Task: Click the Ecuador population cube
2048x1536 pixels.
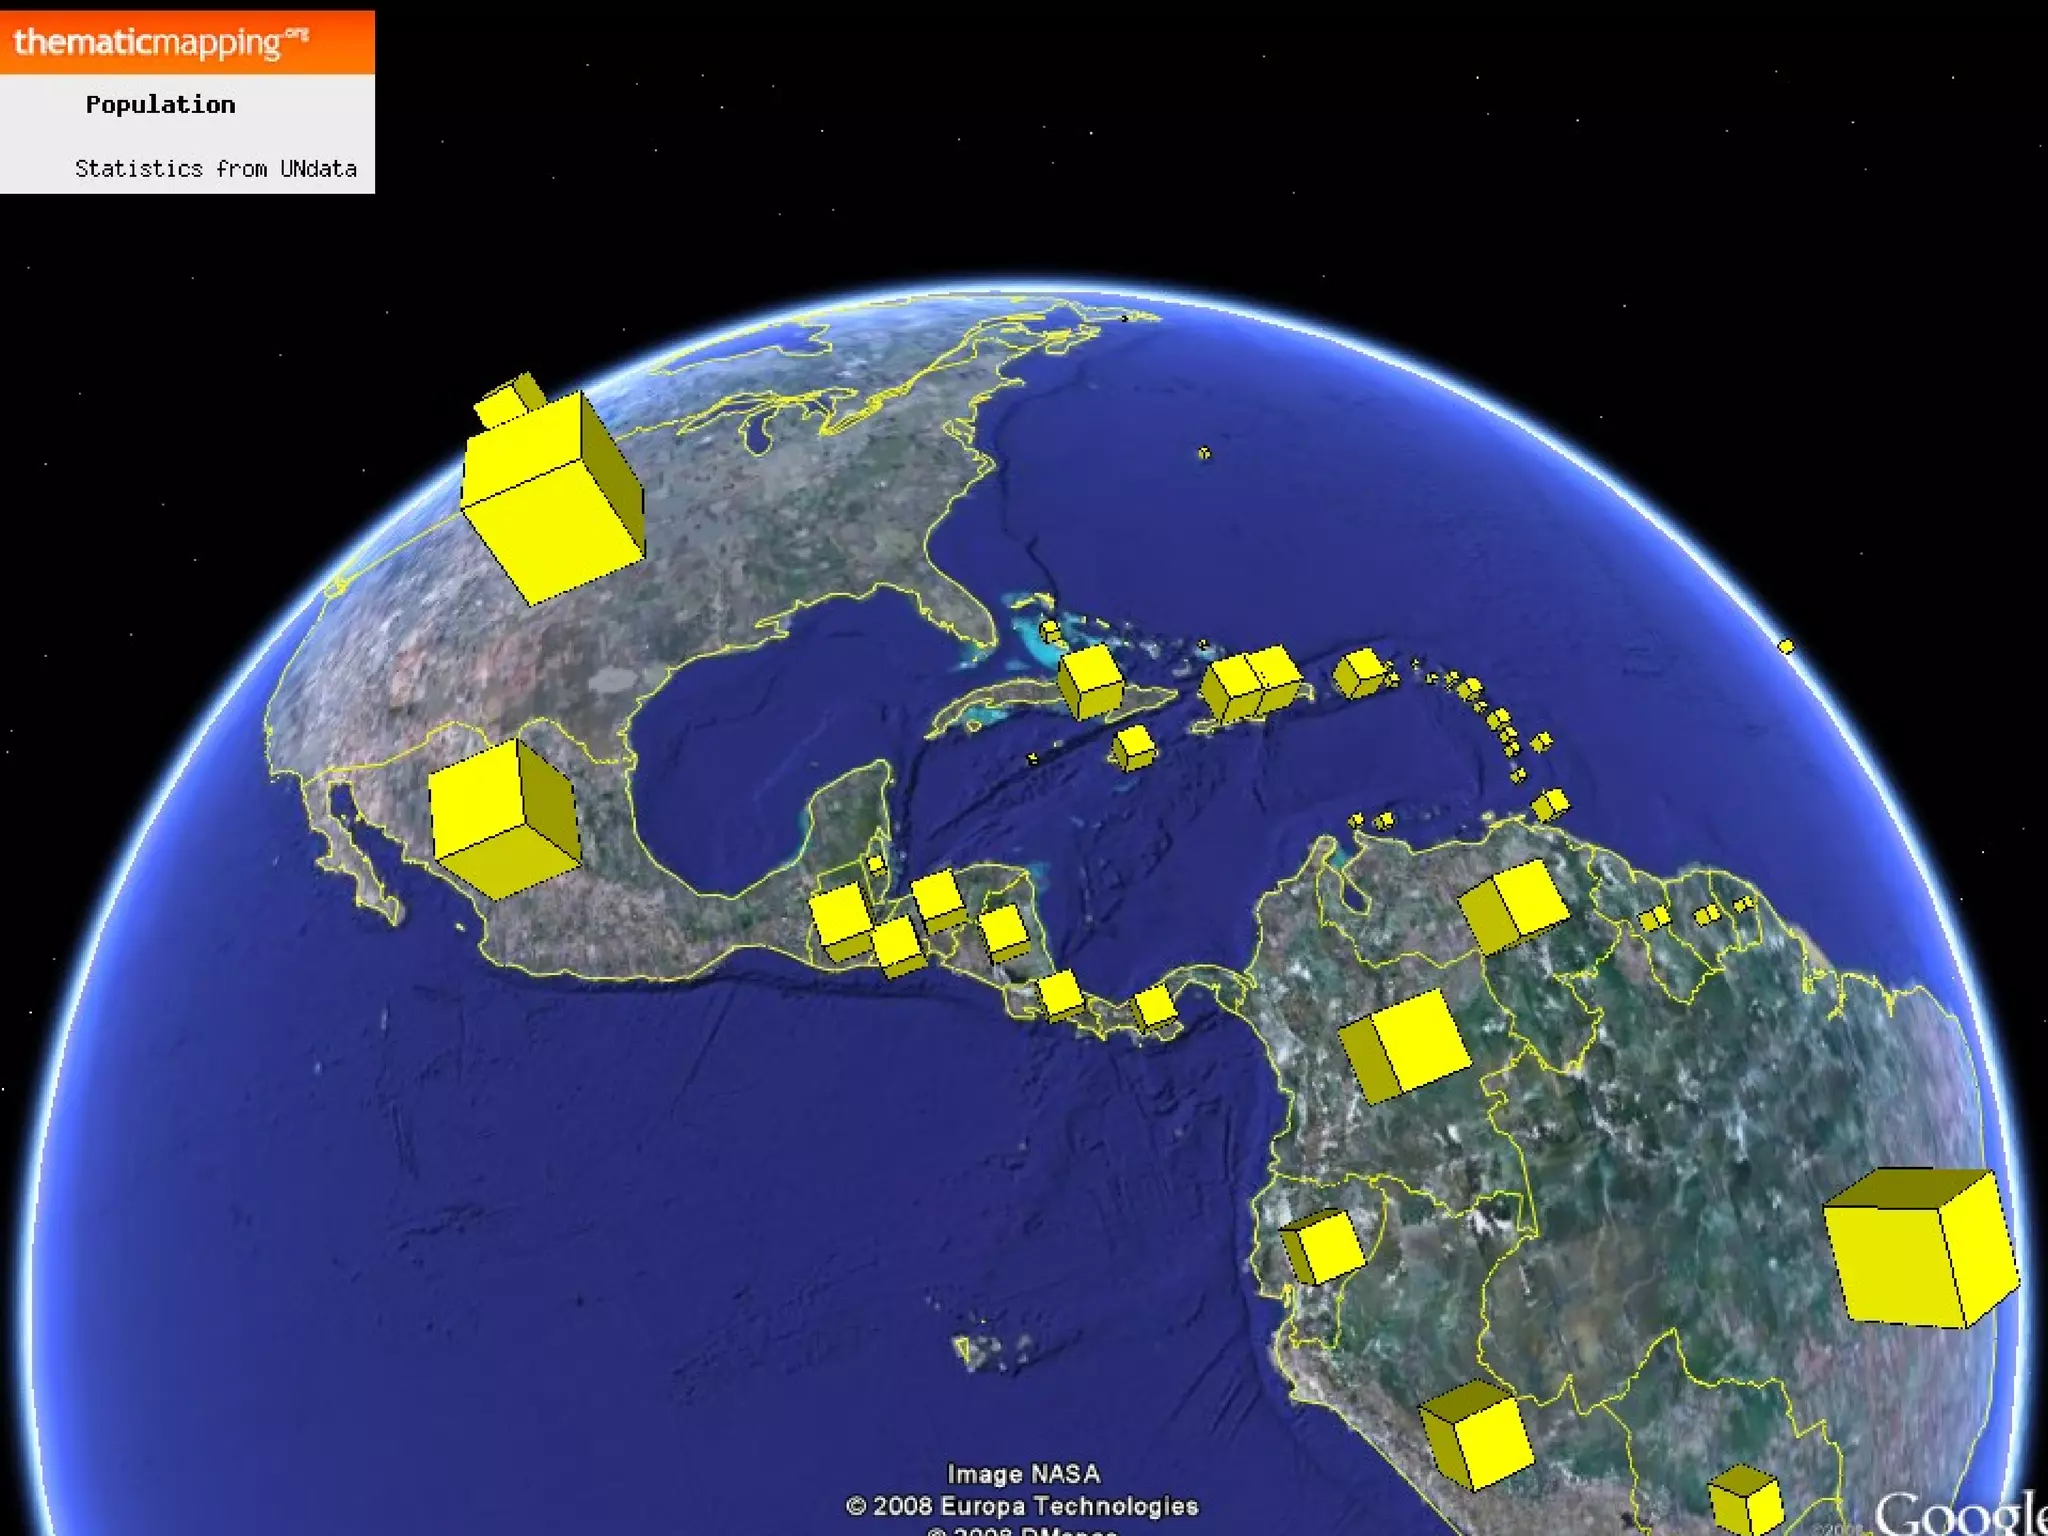Action: (1323, 1246)
